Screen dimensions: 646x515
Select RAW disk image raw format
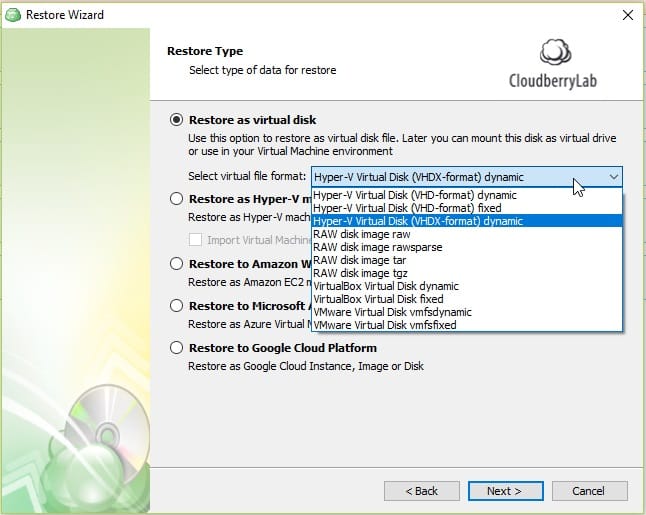[x=467, y=234]
